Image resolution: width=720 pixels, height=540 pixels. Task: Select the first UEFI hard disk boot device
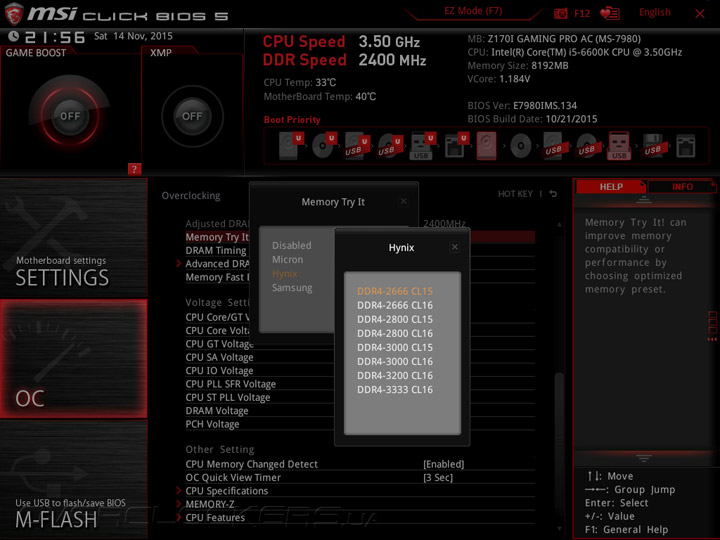[x=292, y=146]
